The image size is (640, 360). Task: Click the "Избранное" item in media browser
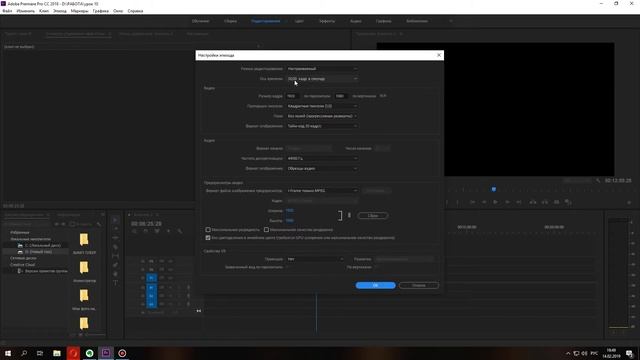pos(20,233)
